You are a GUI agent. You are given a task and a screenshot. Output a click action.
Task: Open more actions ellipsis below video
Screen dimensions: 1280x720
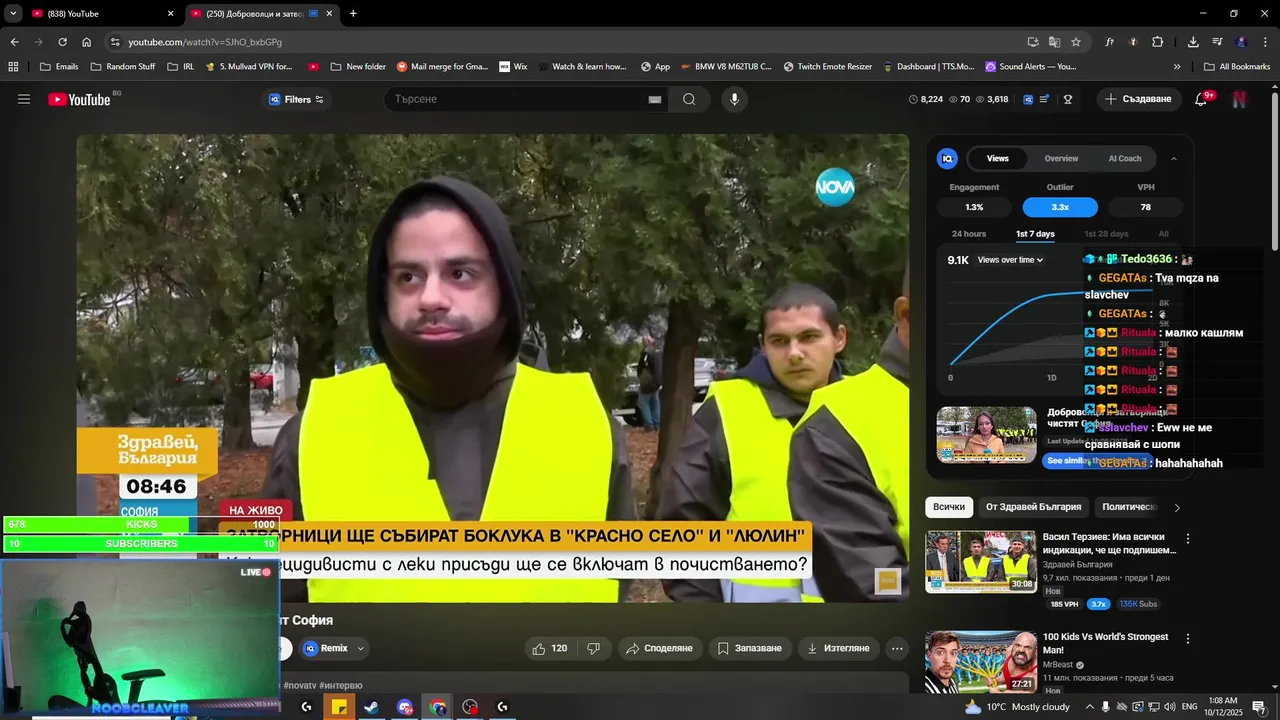pos(897,648)
